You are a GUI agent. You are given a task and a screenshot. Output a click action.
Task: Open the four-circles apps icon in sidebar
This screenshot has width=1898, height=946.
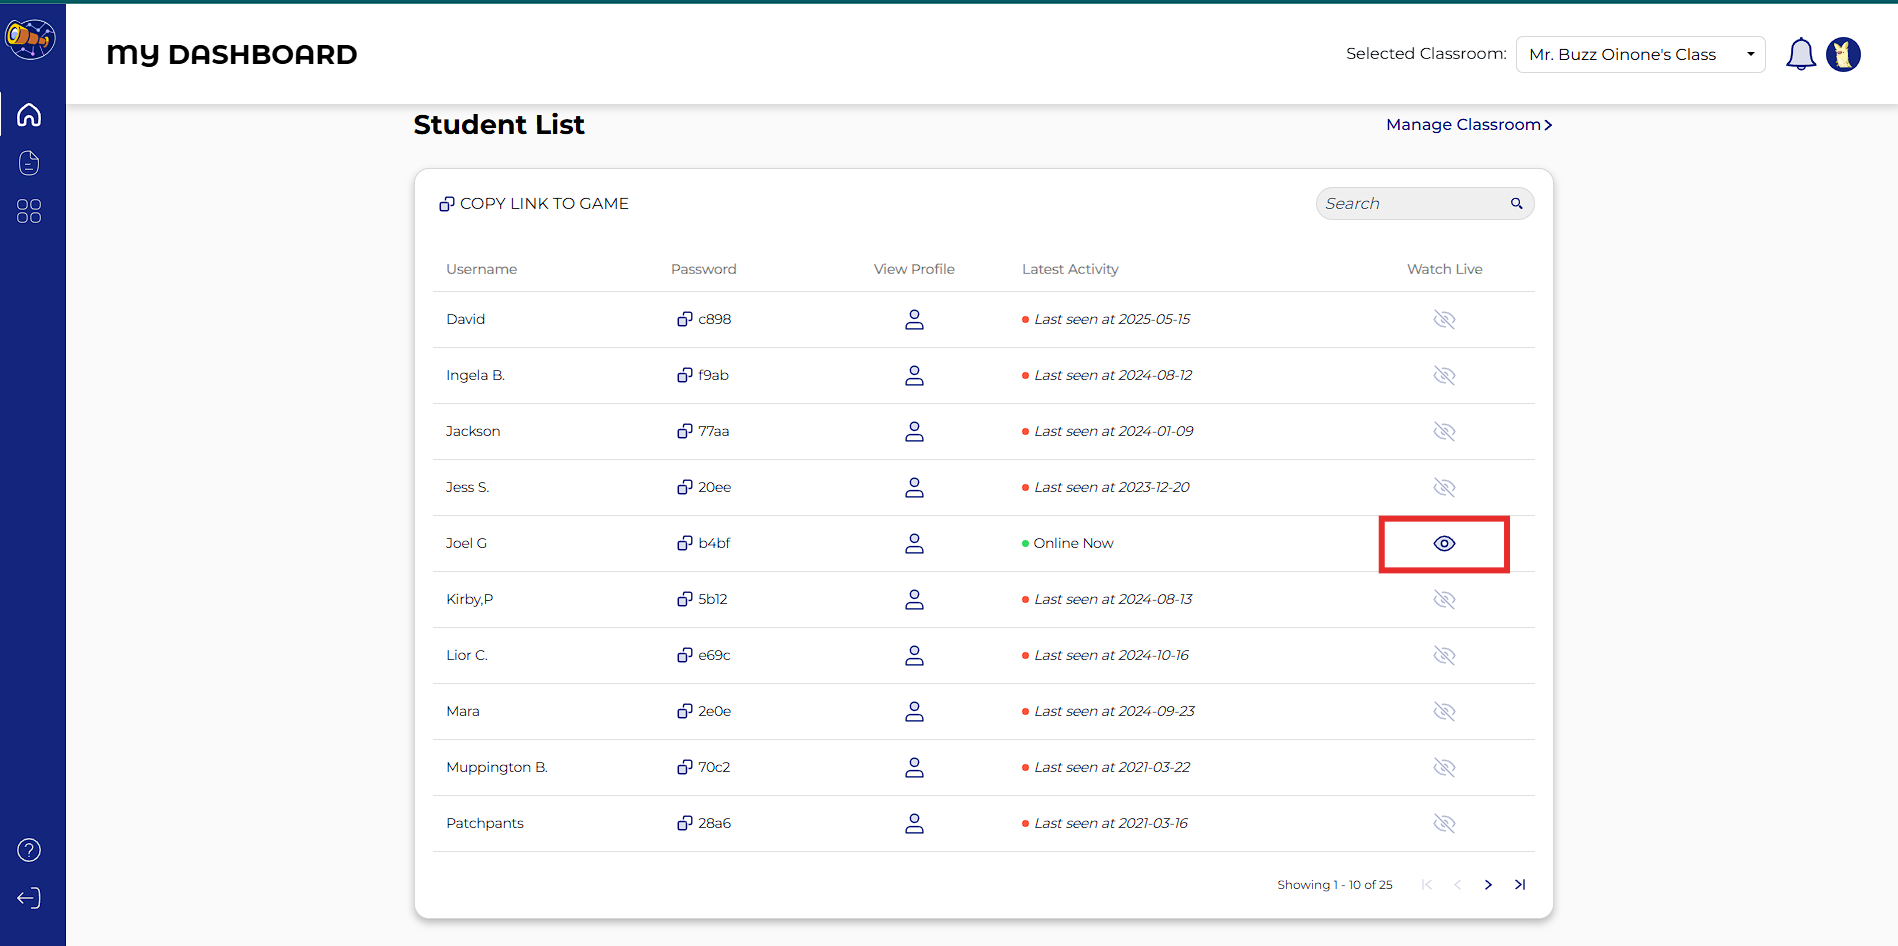click(29, 211)
